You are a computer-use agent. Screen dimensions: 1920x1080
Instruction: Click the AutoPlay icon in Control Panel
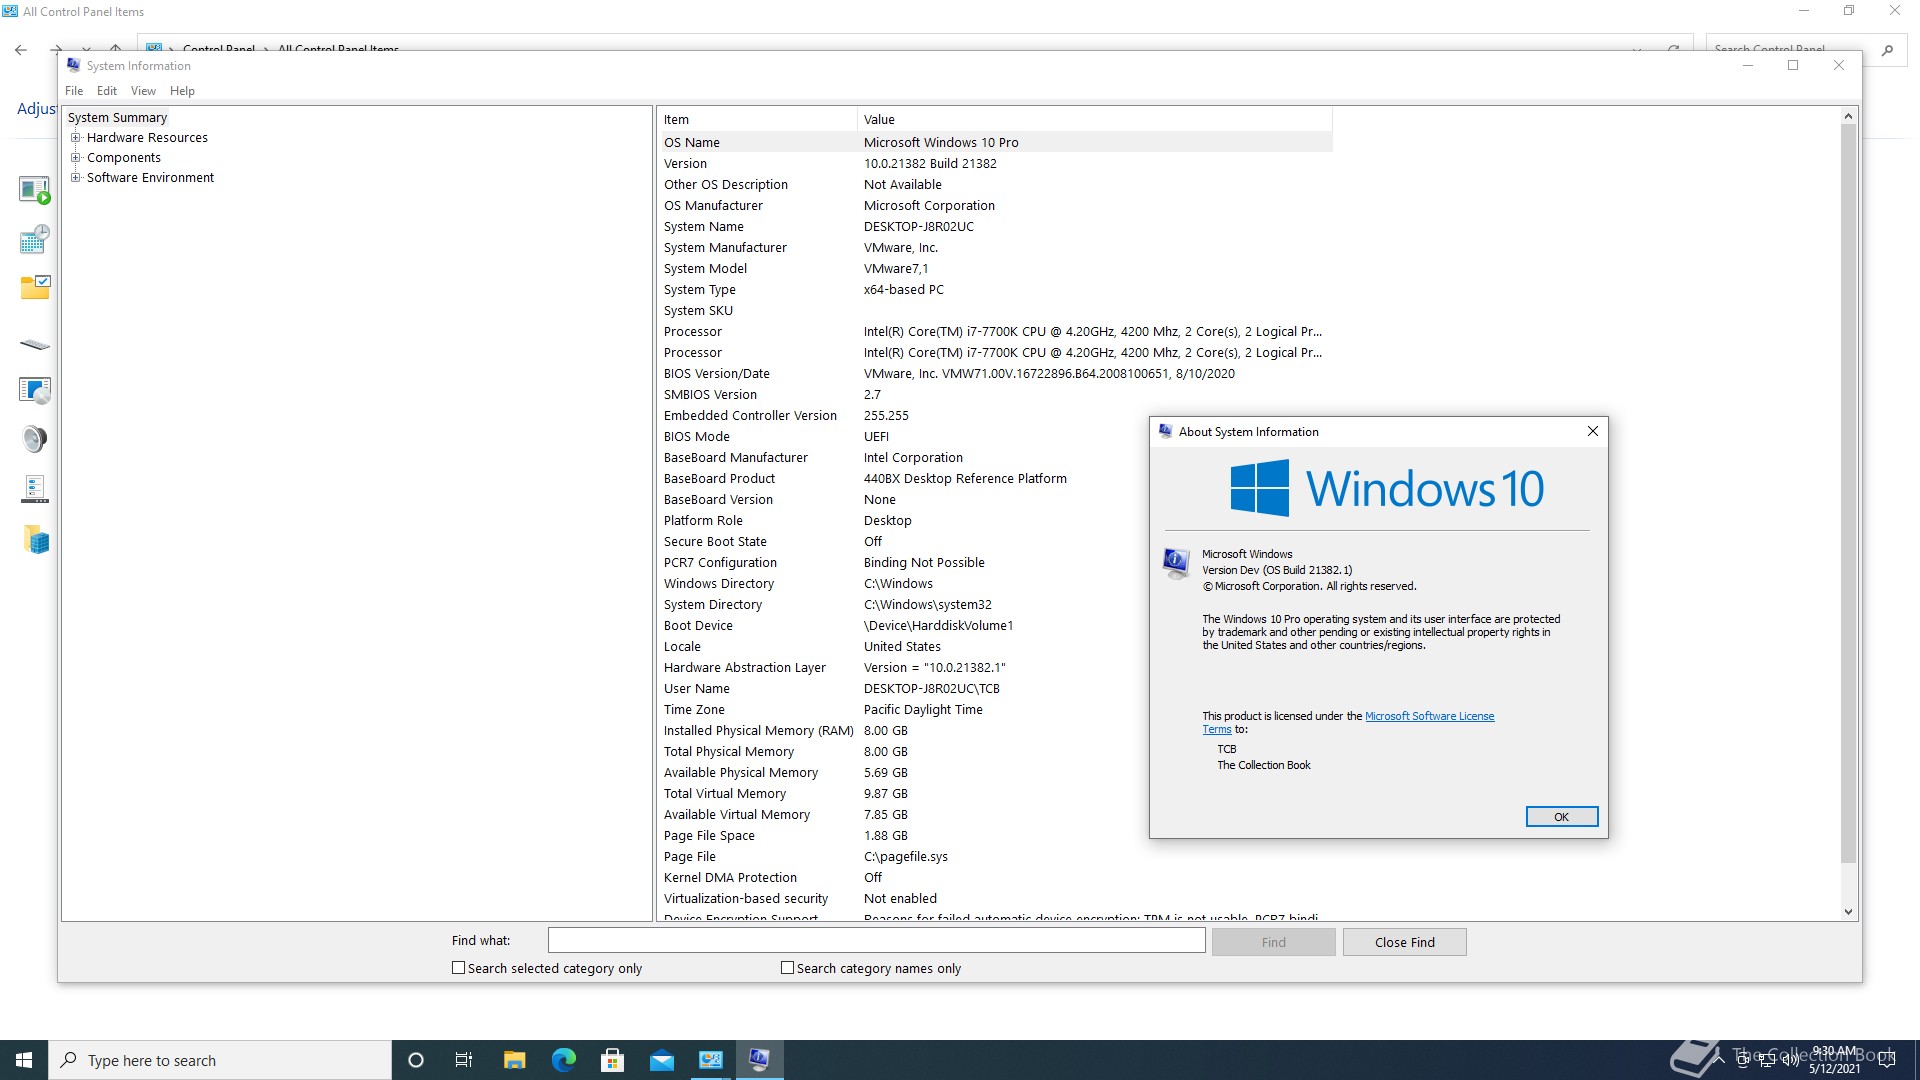[35, 189]
